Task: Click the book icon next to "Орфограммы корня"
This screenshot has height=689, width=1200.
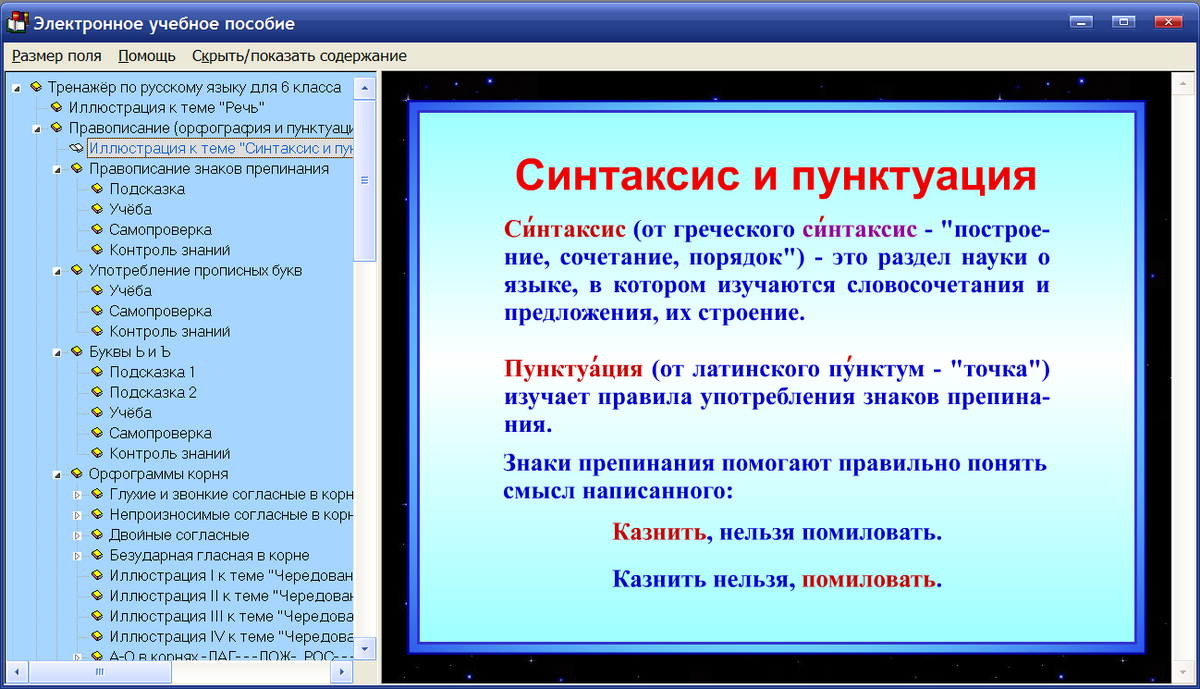Action: tap(75, 473)
